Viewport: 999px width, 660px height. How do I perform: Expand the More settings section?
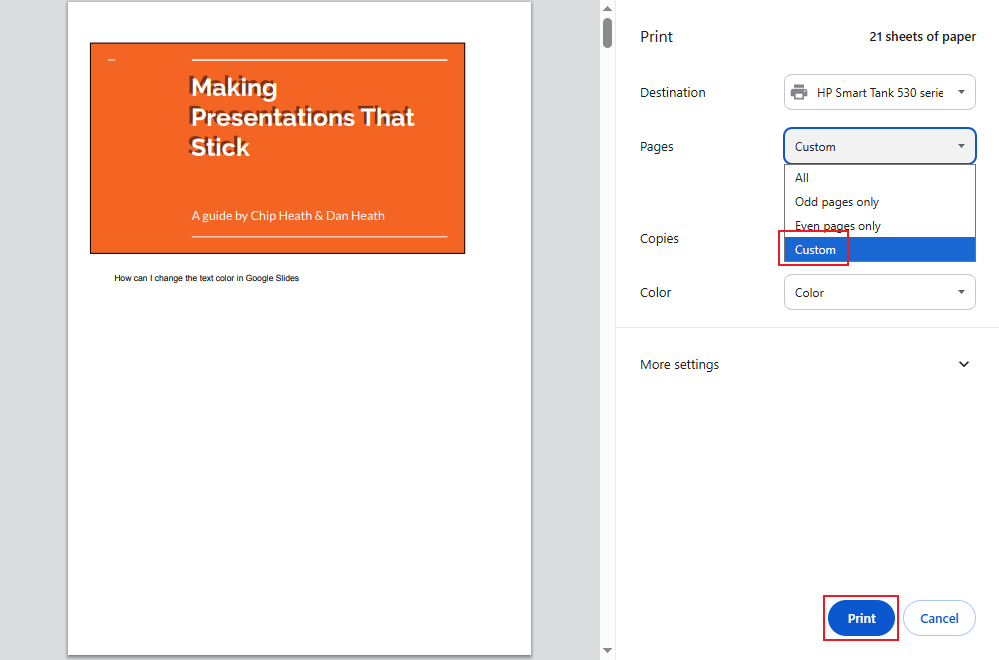[x=679, y=364]
